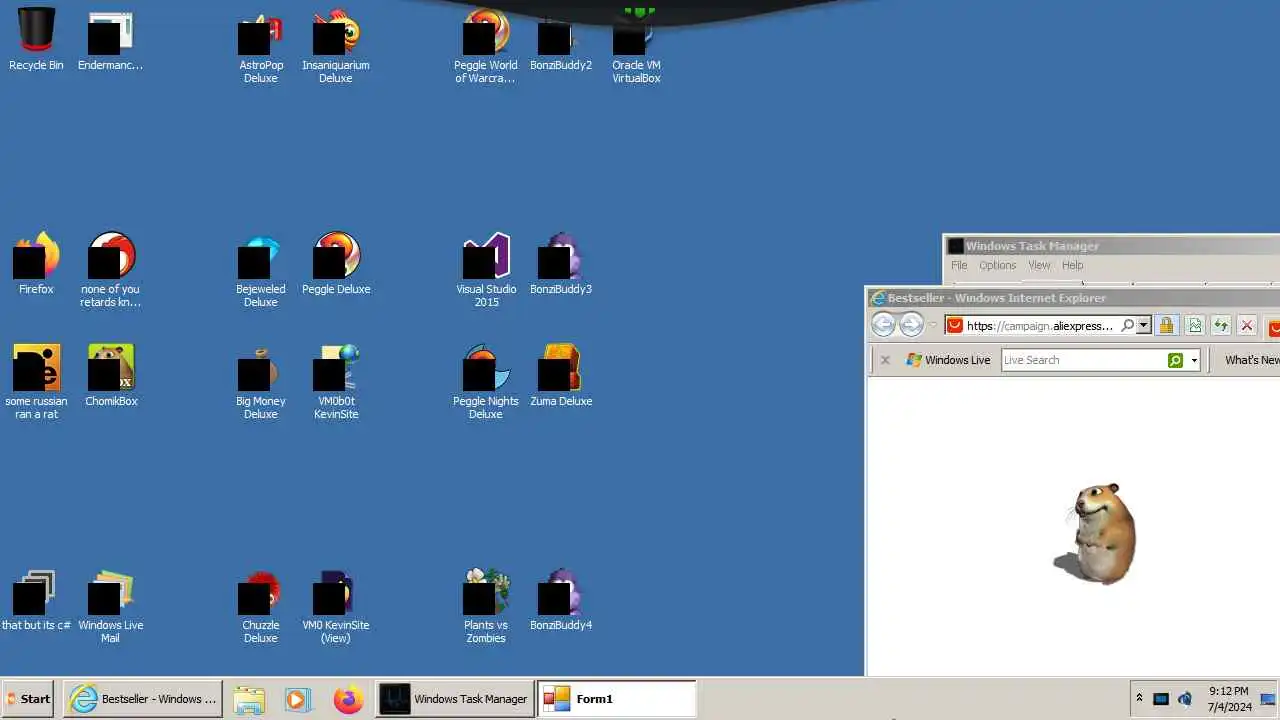Open the Live Search options dropdown
Screen dimensions: 1280x720
pos(1194,360)
